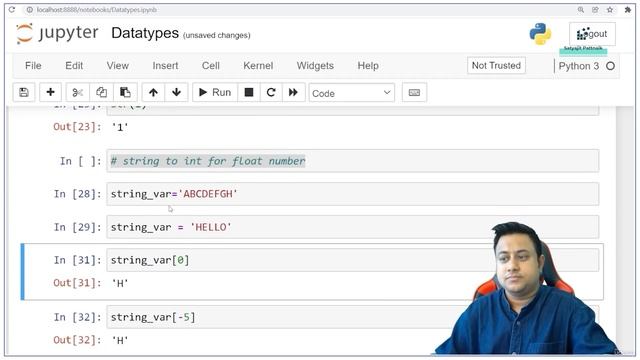Click the Python 3 kernel name
The height and width of the screenshot is (360, 640).
(579, 66)
